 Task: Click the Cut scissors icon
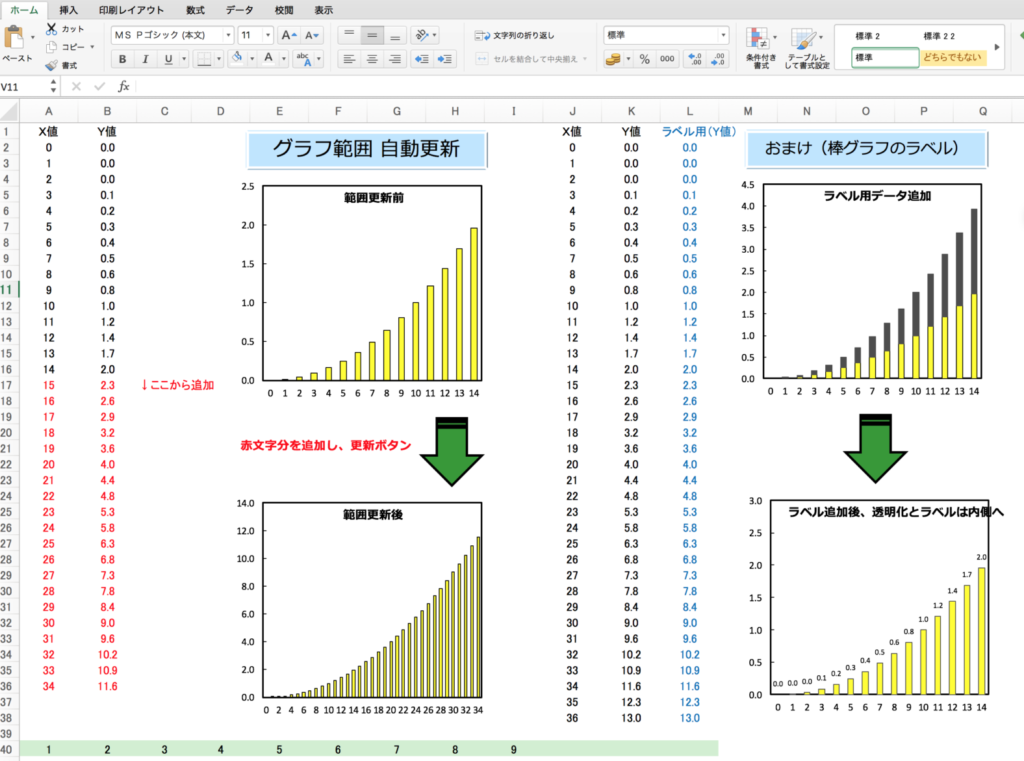point(50,29)
